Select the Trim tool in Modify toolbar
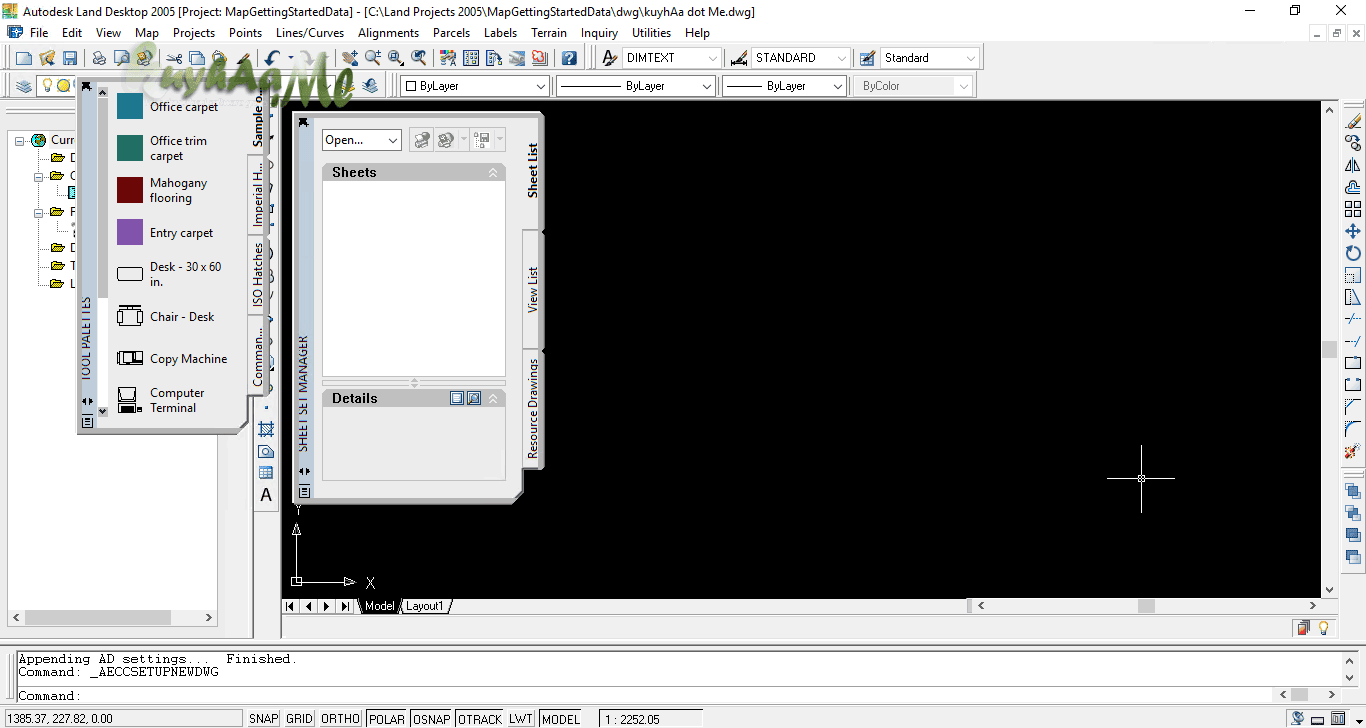Viewport: 1366px width, 728px height. click(1353, 319)
